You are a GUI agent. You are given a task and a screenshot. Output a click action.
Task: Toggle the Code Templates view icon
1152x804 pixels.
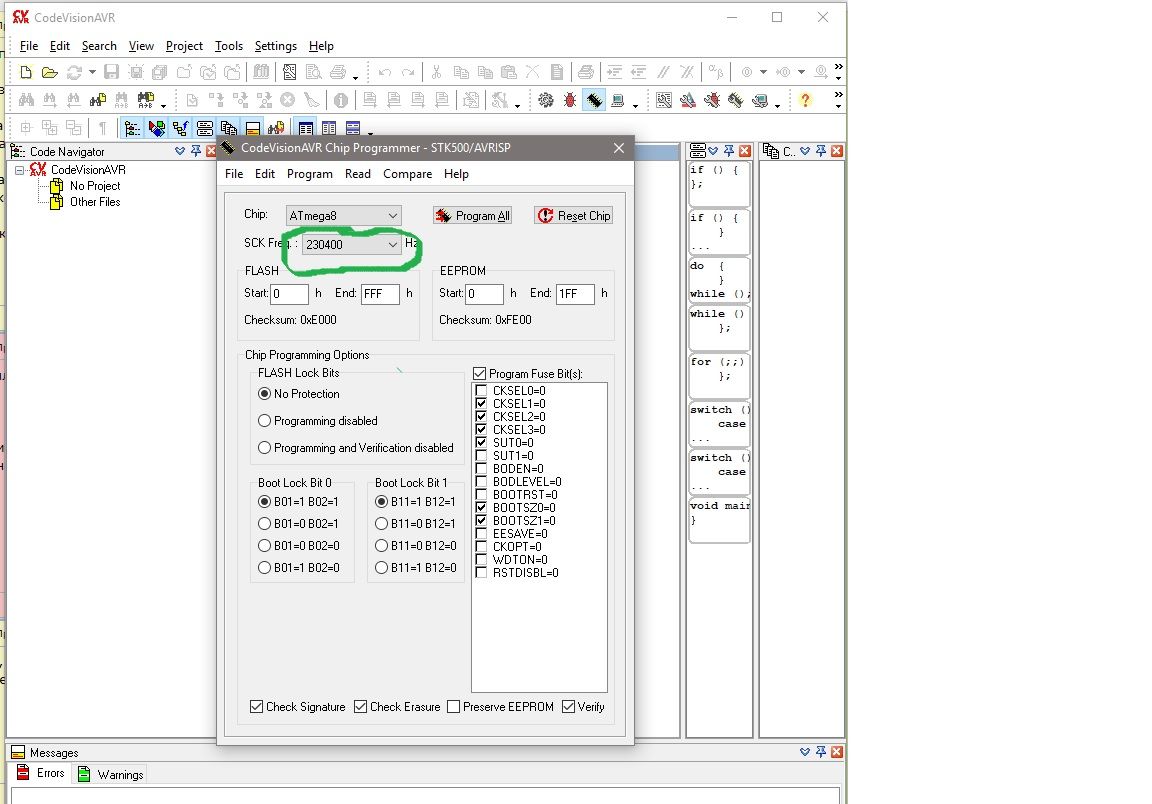coord(204,129)
